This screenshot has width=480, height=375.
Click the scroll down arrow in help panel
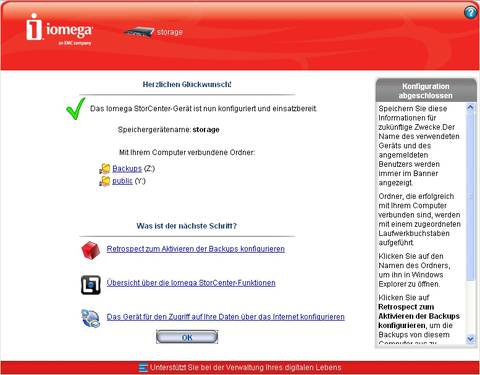coord(470,339)
